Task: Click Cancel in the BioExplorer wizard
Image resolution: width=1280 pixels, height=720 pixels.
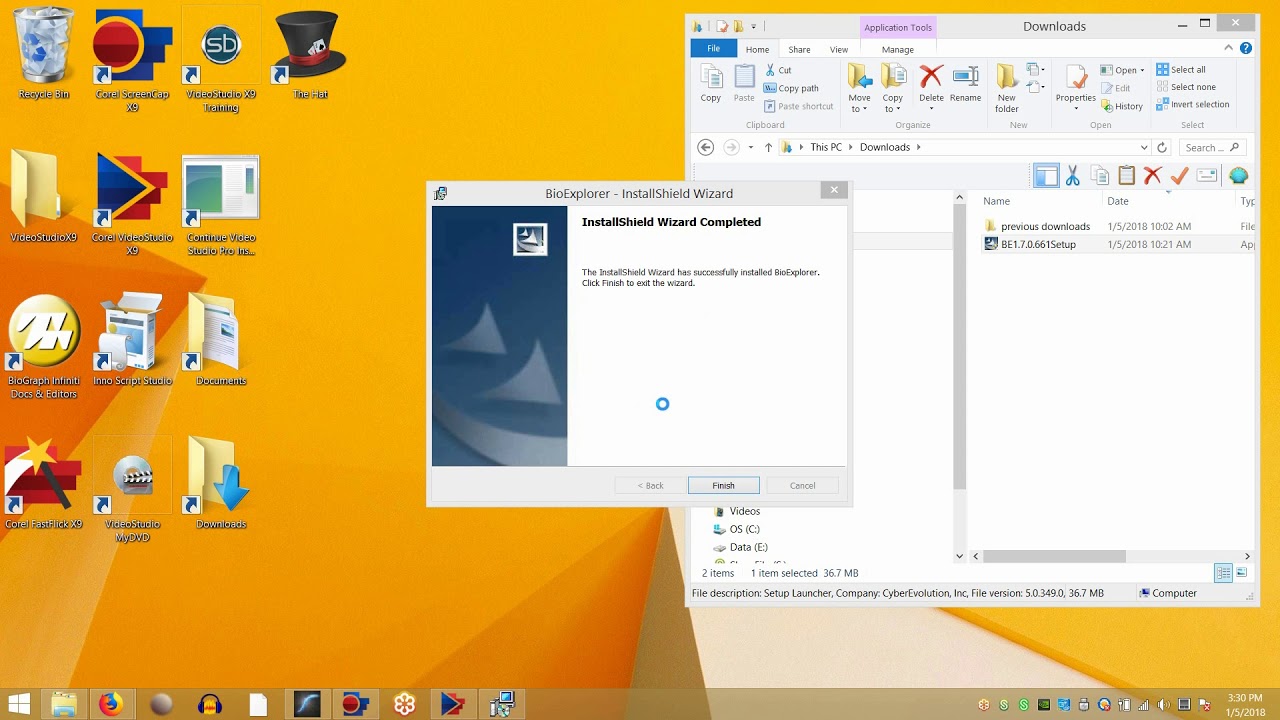Action: (x=802, y=485)
